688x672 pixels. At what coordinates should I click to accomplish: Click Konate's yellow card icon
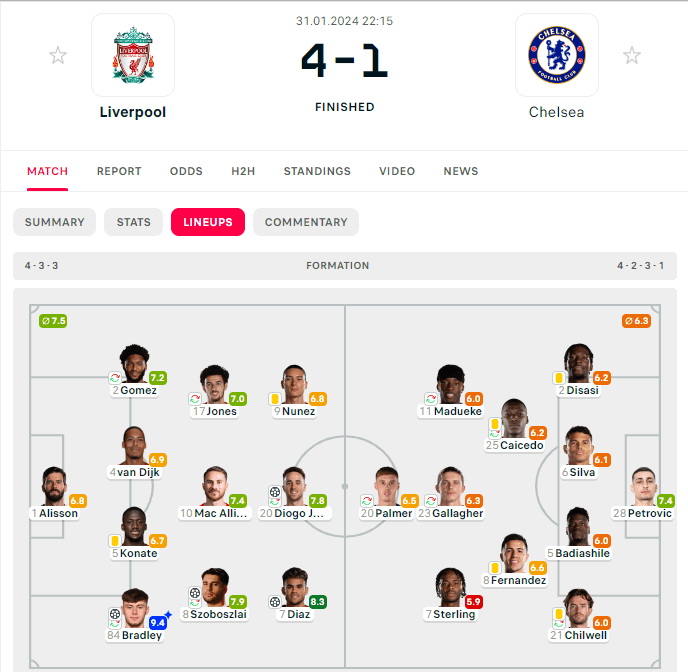tap(115, 541)
